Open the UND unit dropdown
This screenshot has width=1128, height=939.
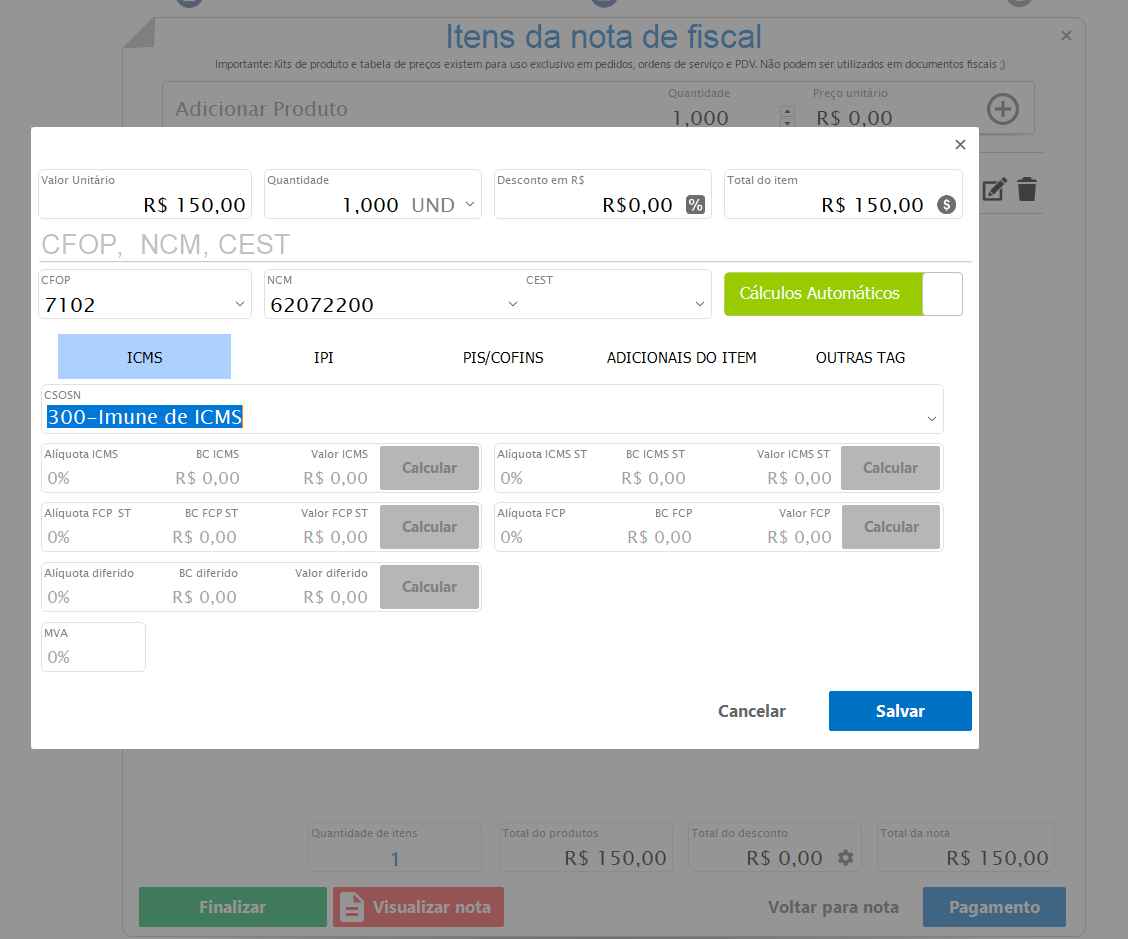pos(471,205)
